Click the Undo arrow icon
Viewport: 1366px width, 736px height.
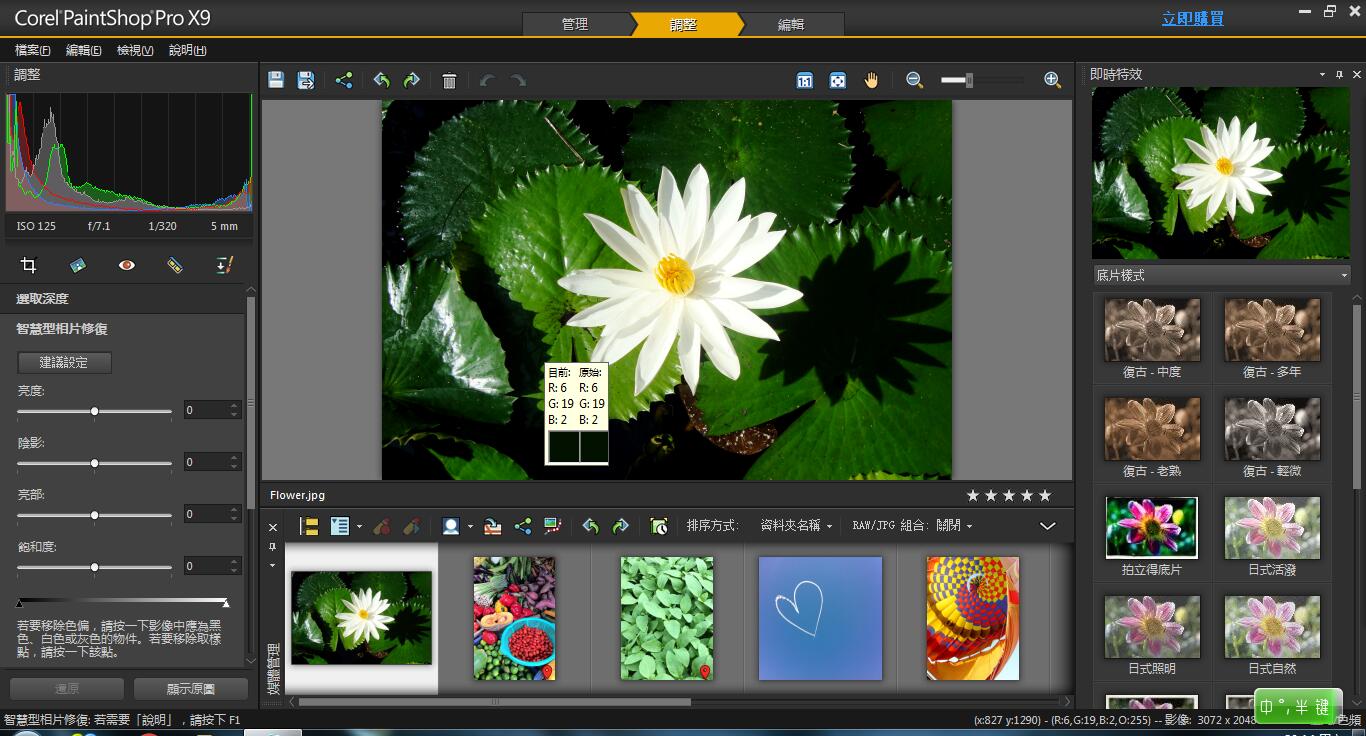tap(487, 80)
